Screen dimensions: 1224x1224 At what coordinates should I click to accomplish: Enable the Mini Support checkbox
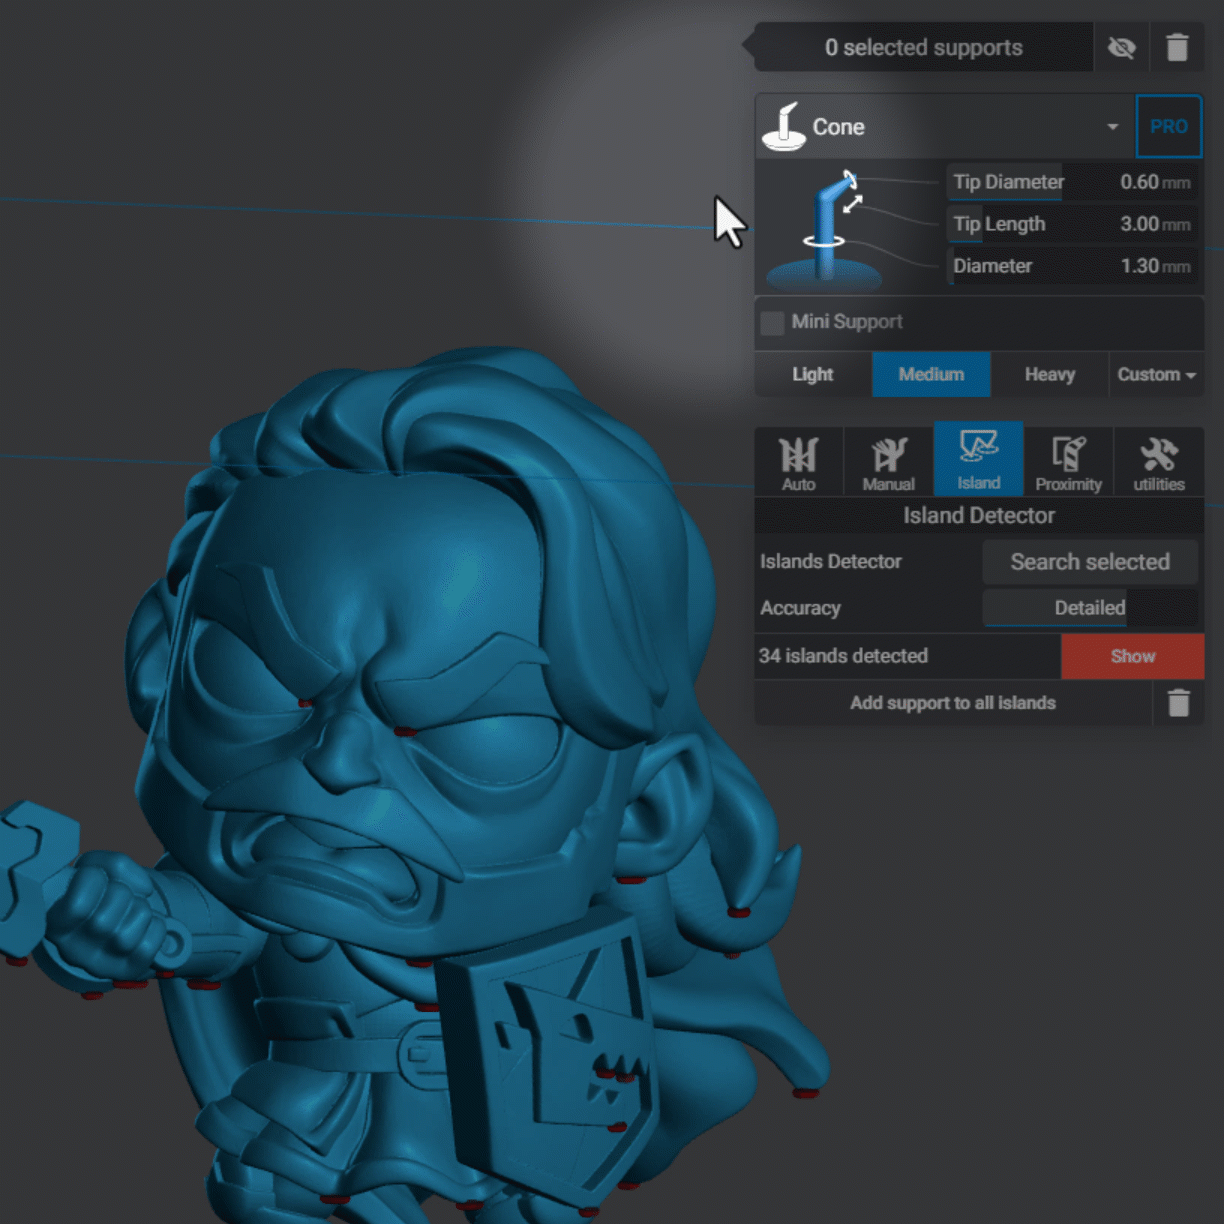(772, 322)
